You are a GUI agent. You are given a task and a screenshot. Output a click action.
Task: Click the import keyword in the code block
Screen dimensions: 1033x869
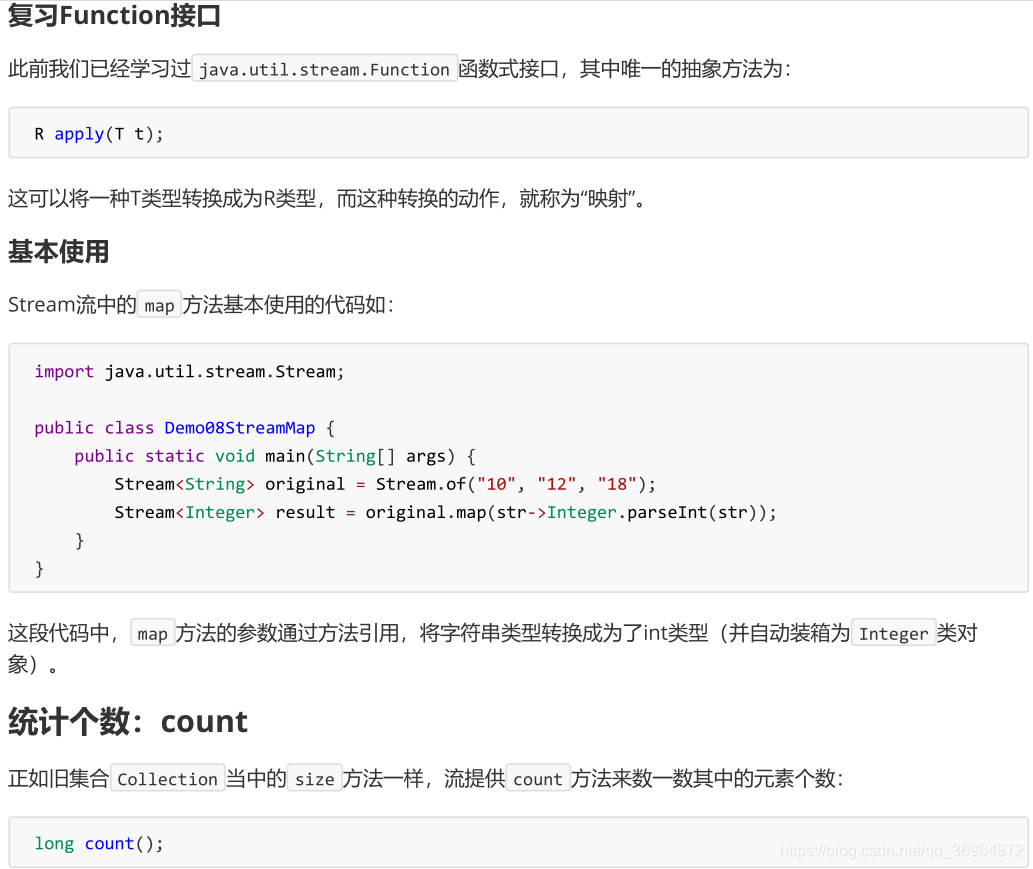[x=64, y=372]
